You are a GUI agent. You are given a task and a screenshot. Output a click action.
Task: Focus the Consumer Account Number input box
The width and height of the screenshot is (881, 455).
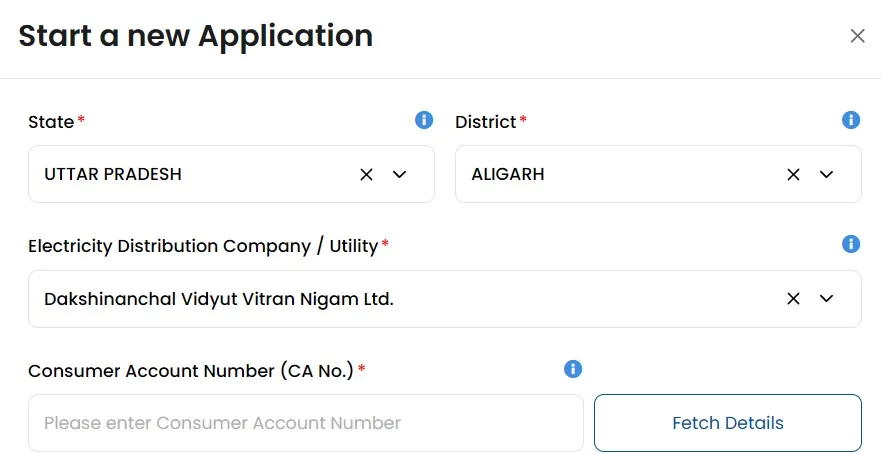point(305,423)
